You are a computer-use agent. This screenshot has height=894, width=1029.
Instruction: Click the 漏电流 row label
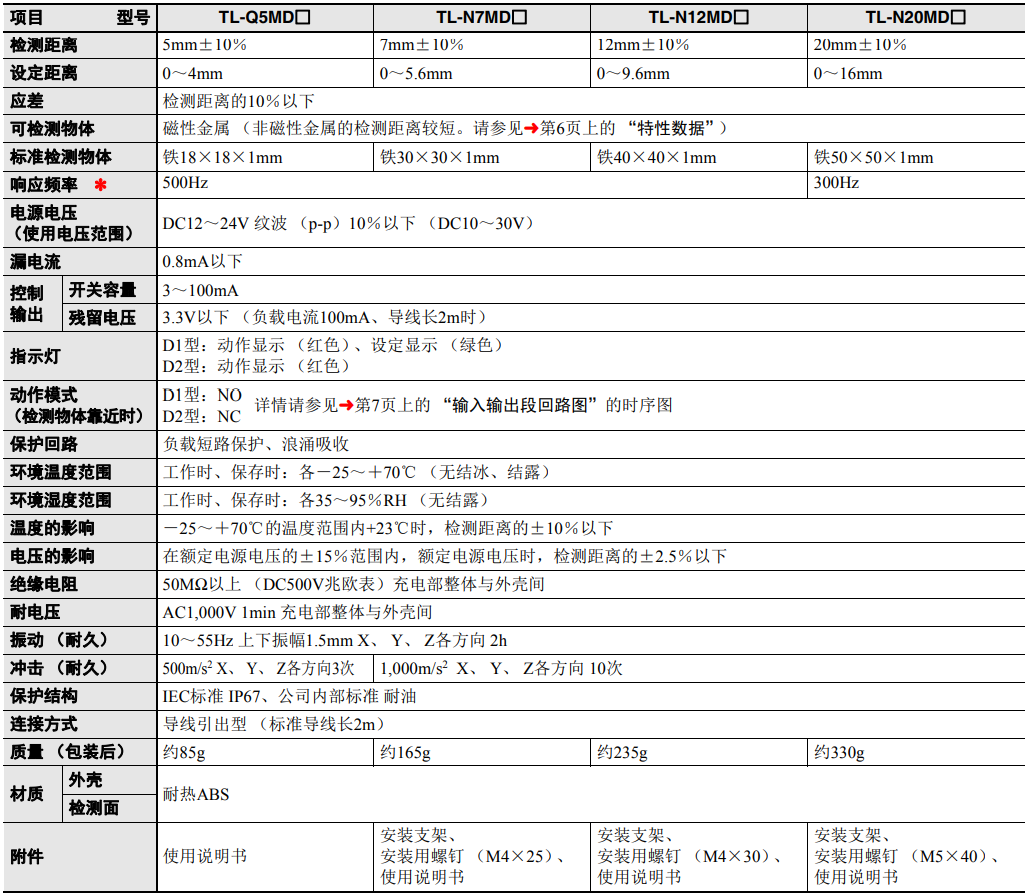pyautogui.click(x=35, y=262)
